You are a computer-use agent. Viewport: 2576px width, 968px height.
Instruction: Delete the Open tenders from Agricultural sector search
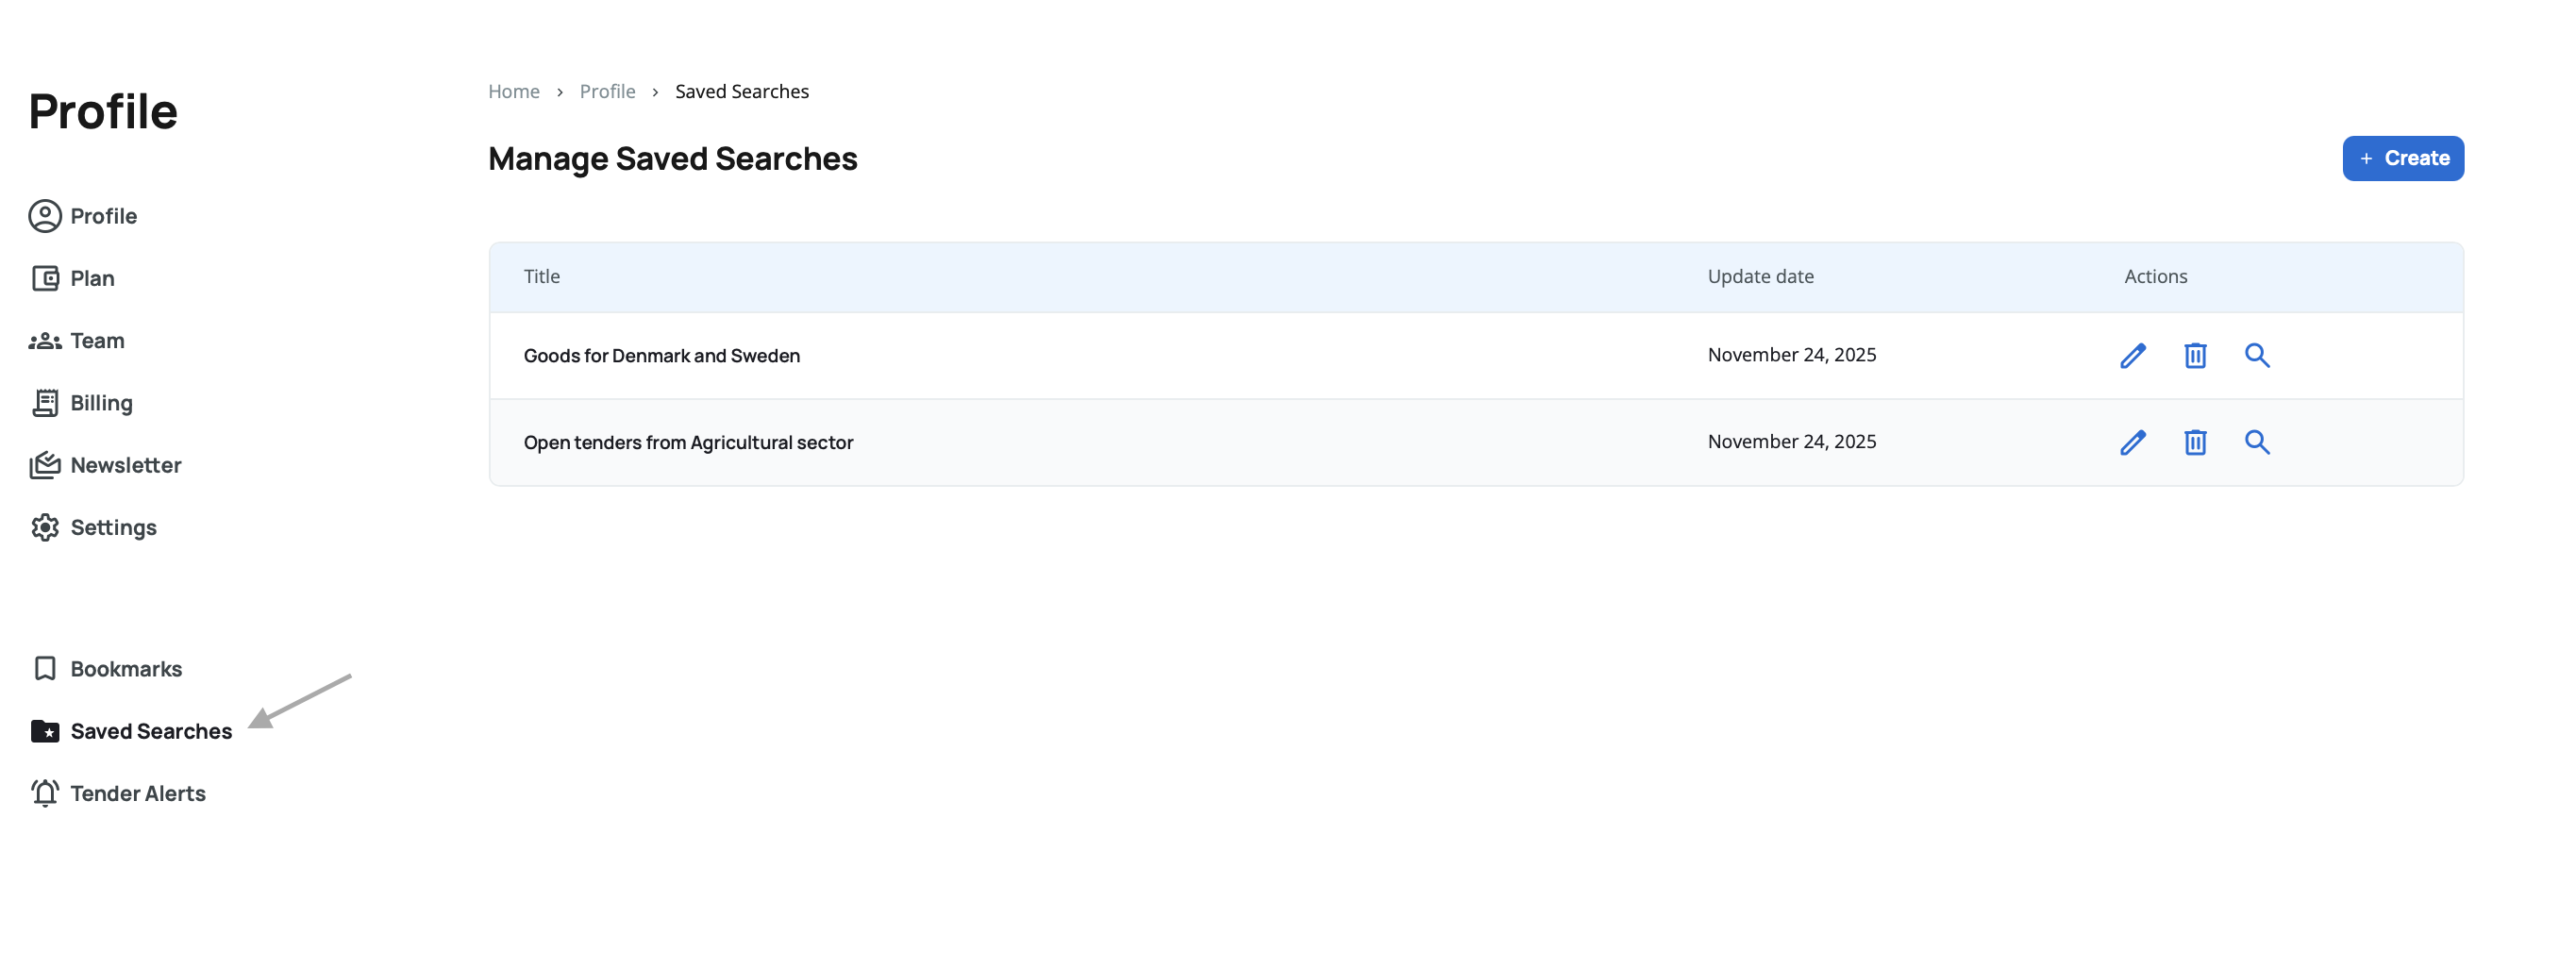point(2194,442)
